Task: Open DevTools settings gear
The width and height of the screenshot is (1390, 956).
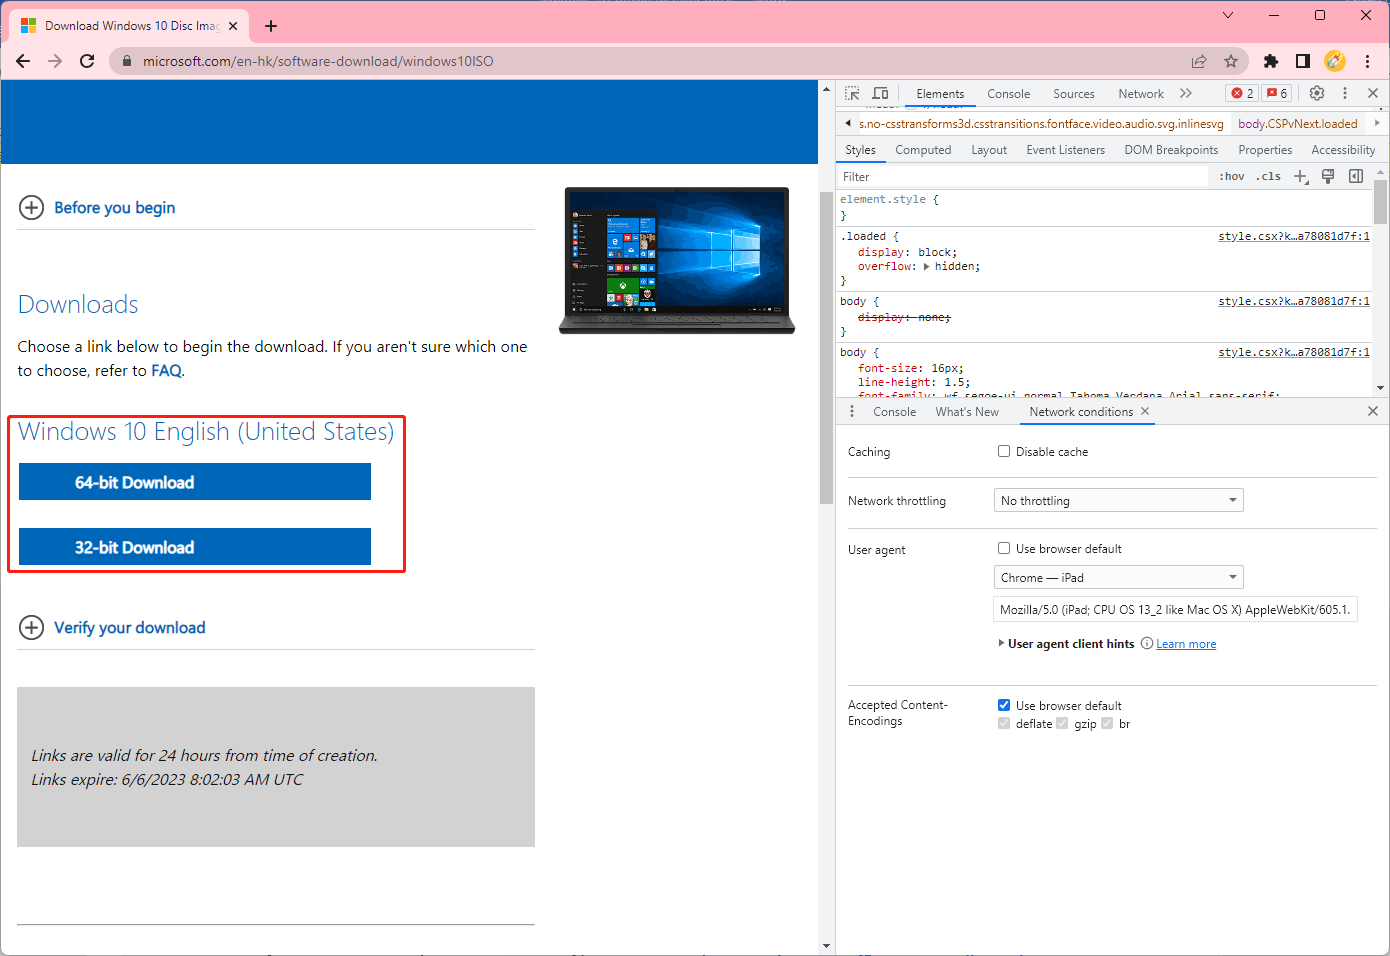Action: [x=1317, y=93]
